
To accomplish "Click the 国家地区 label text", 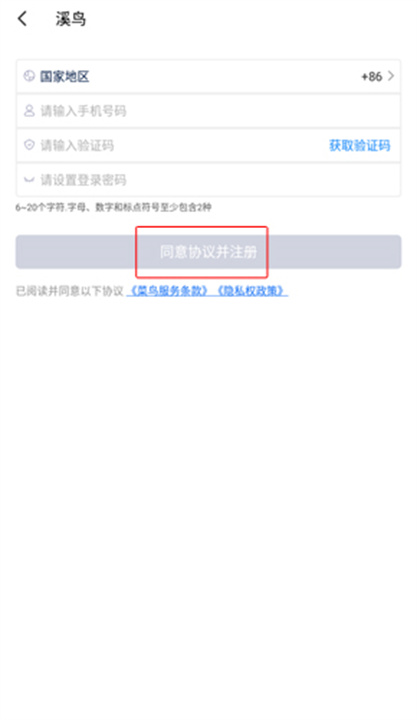I will click(x=64, y=76).
